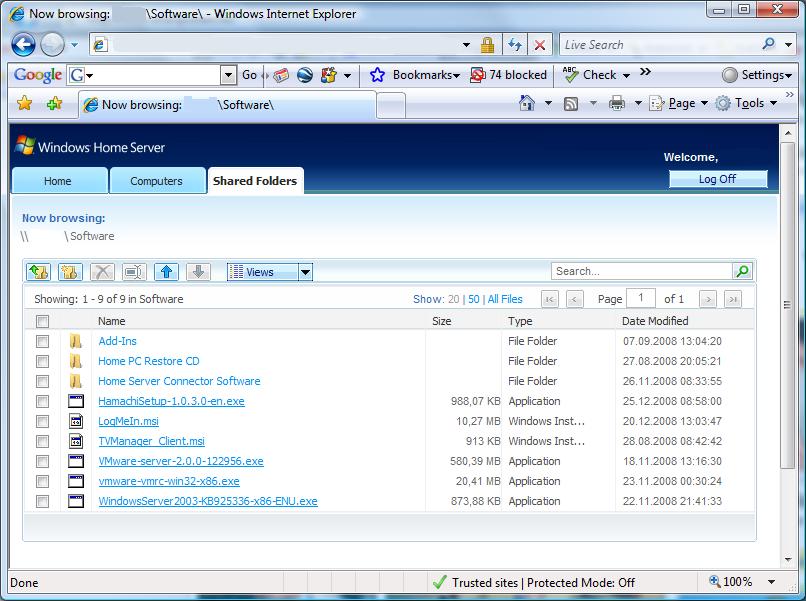
Task: Open the Page menu dropdown
Action: coord(704,103)
